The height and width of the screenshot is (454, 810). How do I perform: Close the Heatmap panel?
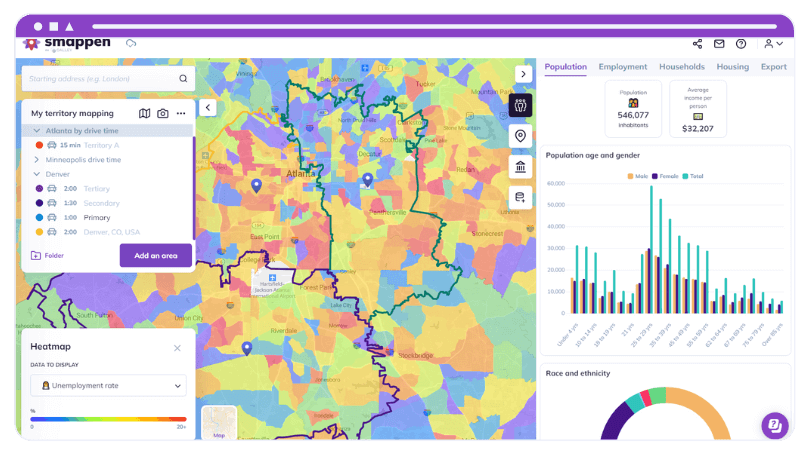[x=177, y=348]
